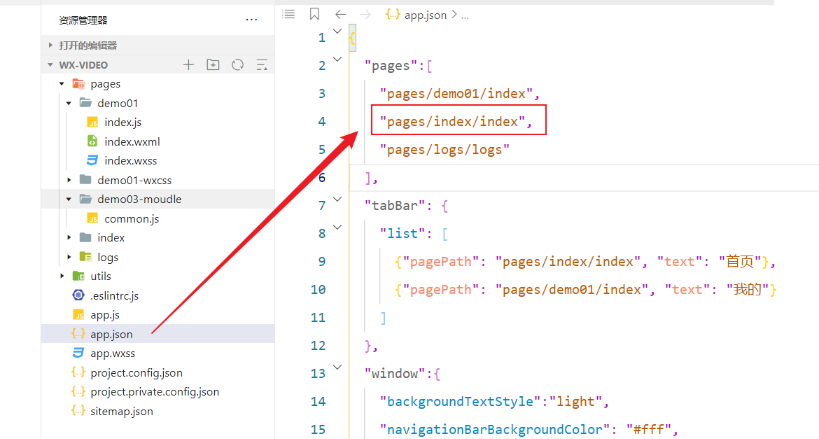This screenshot has width=819, height=439.
Task: Expand the demo01-wxcss folder arrow
Action: point(69,180)
